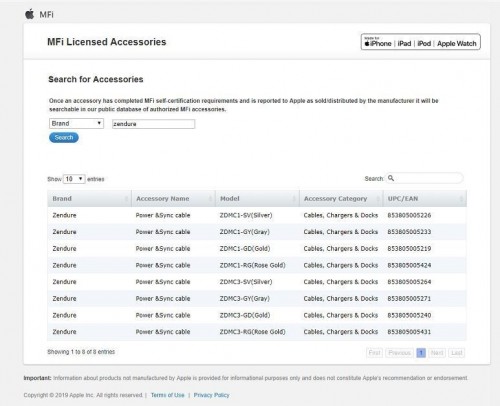Click UPC 853805005240
The width and height of the screenshot is (500, 406).
[409, 315]
